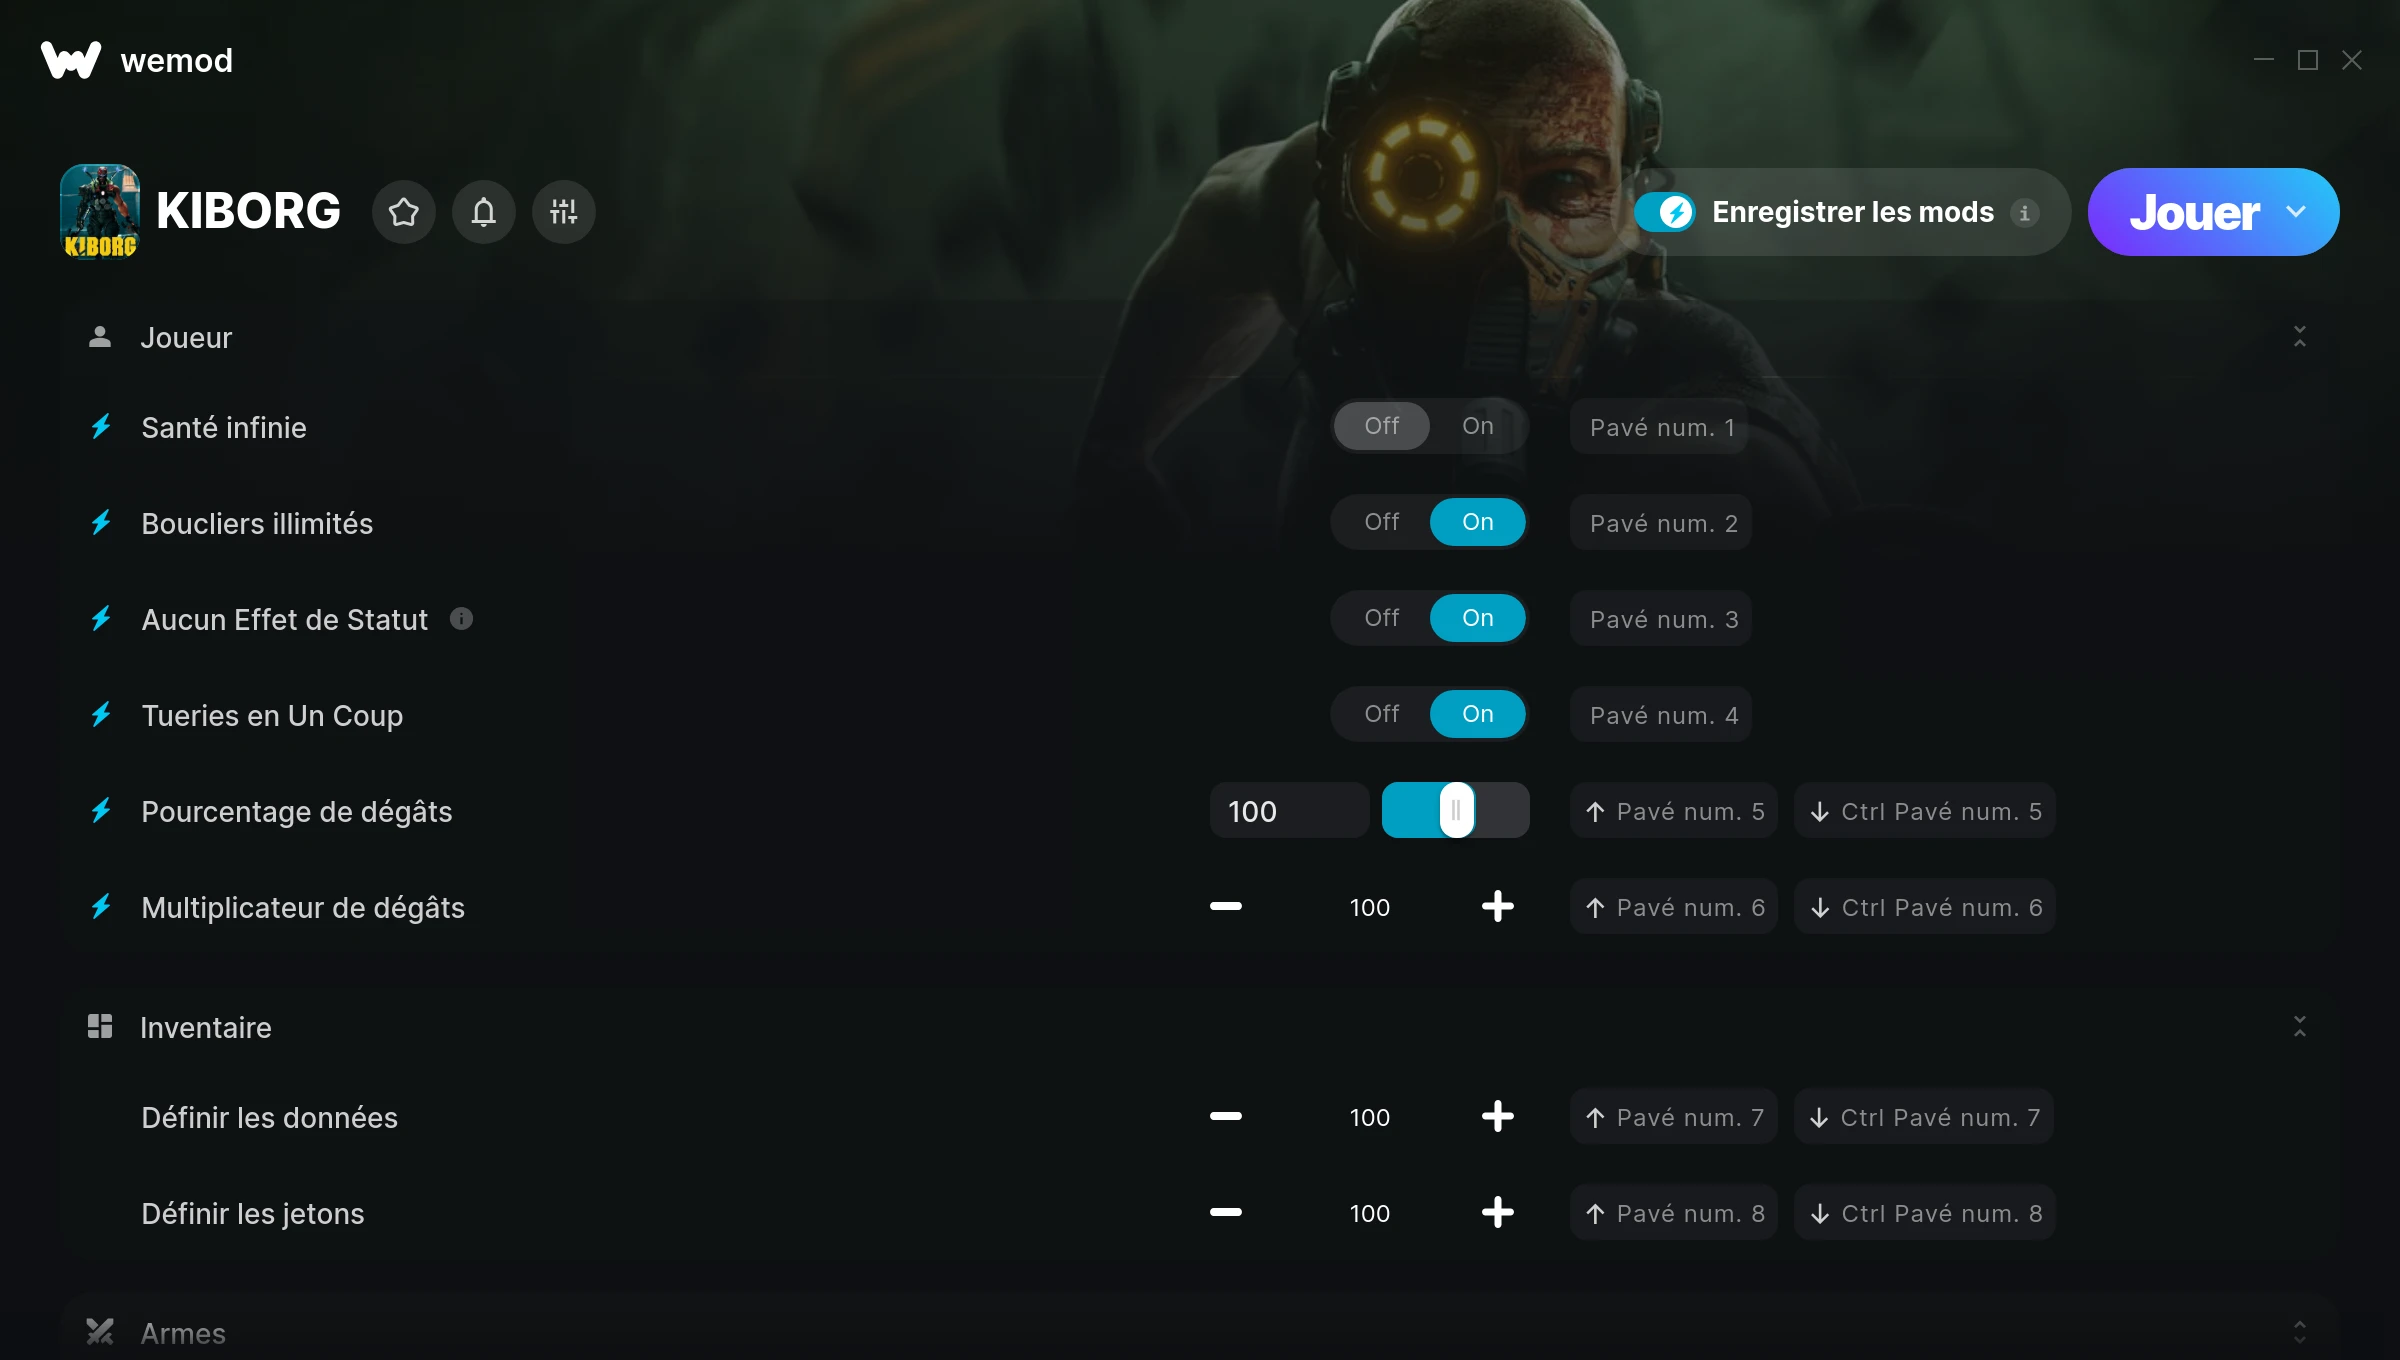This screenshot has width=2400, height=1360.
Task: Increase Définir les jetons with plus
Action: tap(1497, 1213)
